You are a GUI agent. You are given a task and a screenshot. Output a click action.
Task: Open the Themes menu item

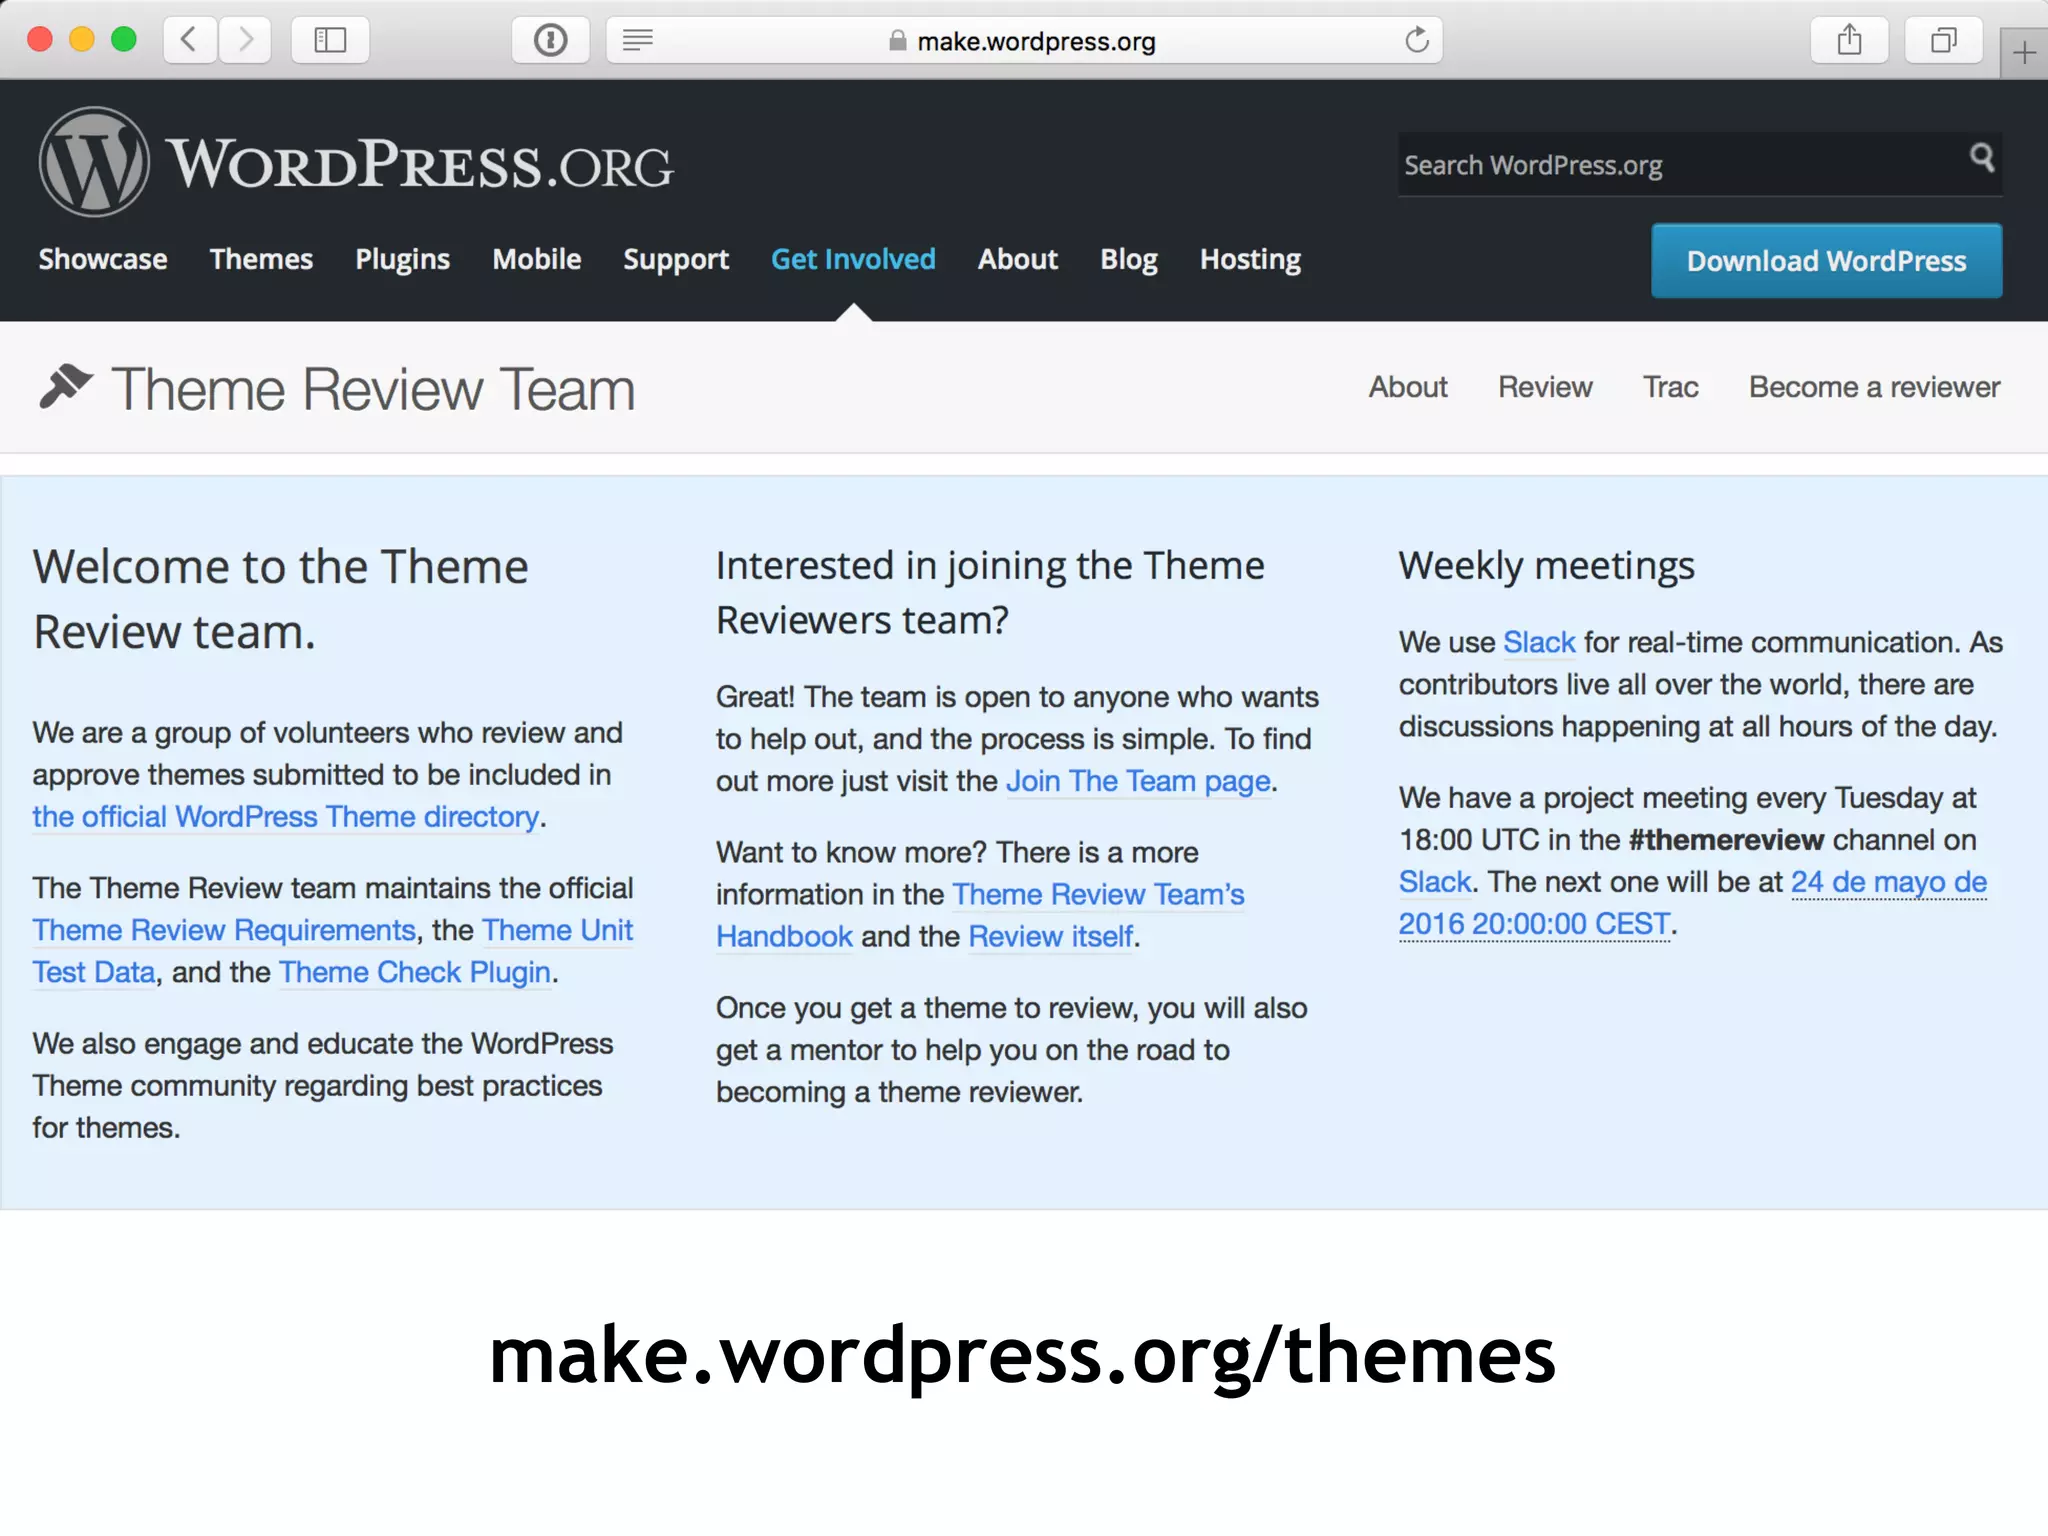[x=261, y=259]
